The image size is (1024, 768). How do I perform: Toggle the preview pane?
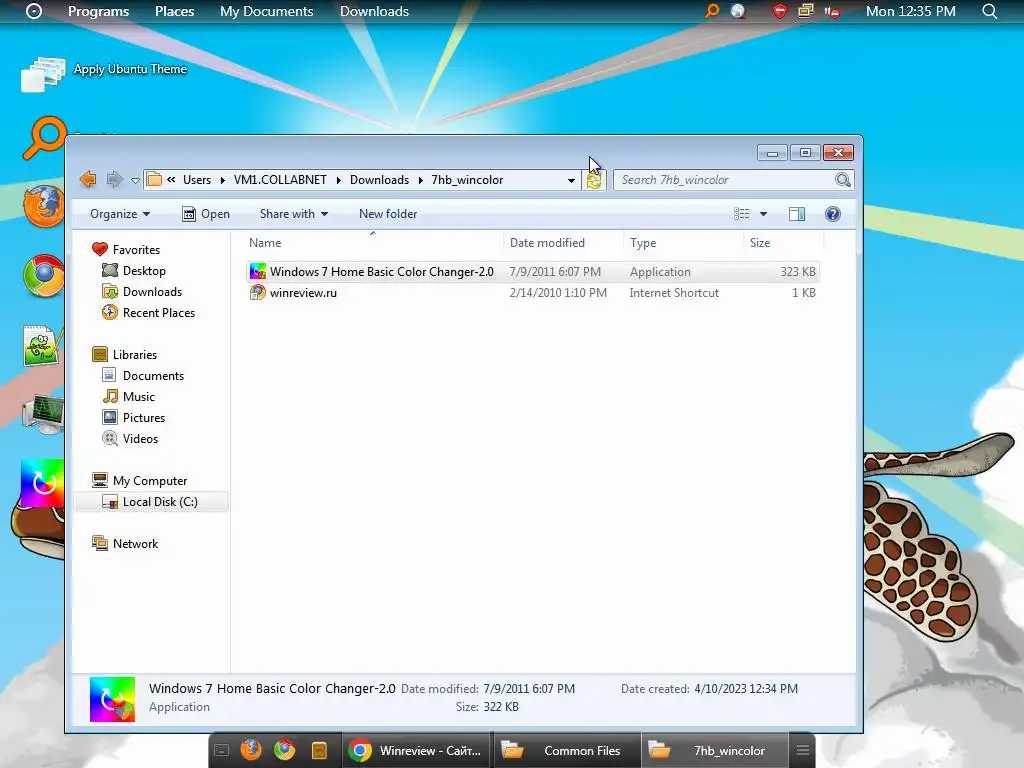[x=797, y=214]
